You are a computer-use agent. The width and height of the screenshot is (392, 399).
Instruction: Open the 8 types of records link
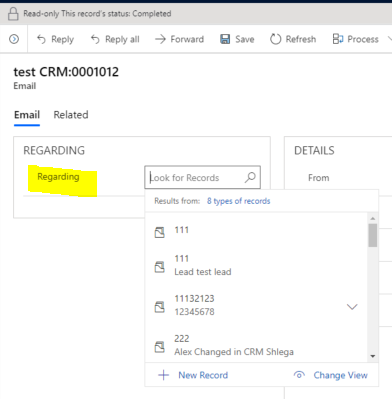pos(238,201)
